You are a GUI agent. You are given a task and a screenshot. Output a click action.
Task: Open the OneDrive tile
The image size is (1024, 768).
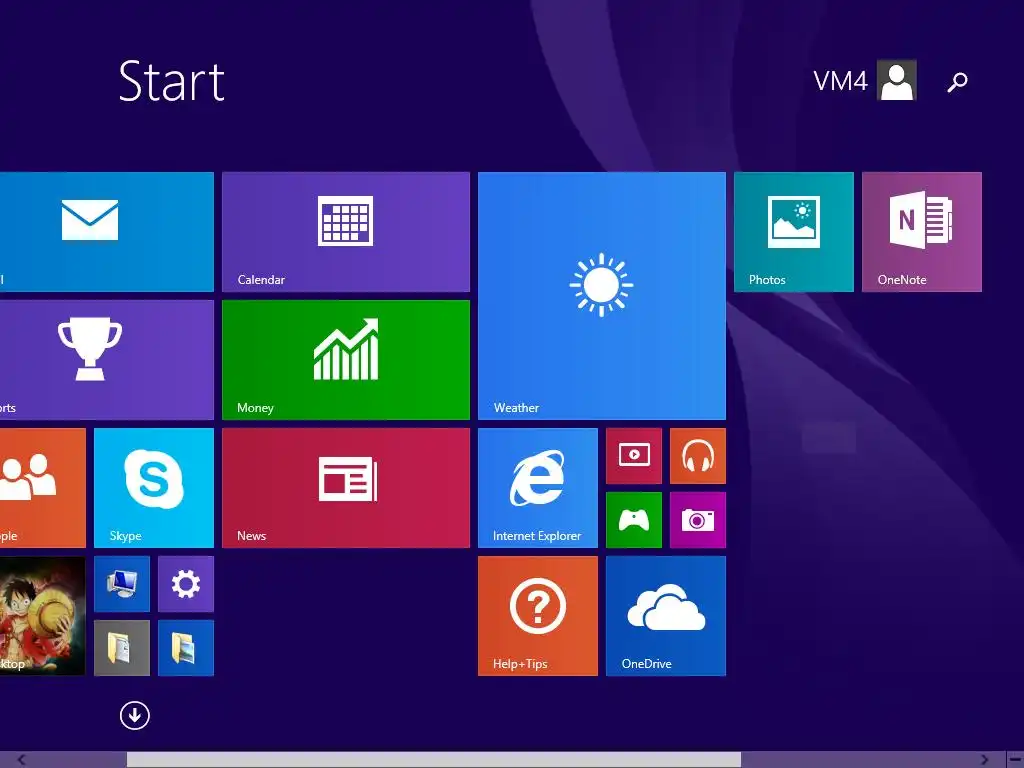point(665,616)
